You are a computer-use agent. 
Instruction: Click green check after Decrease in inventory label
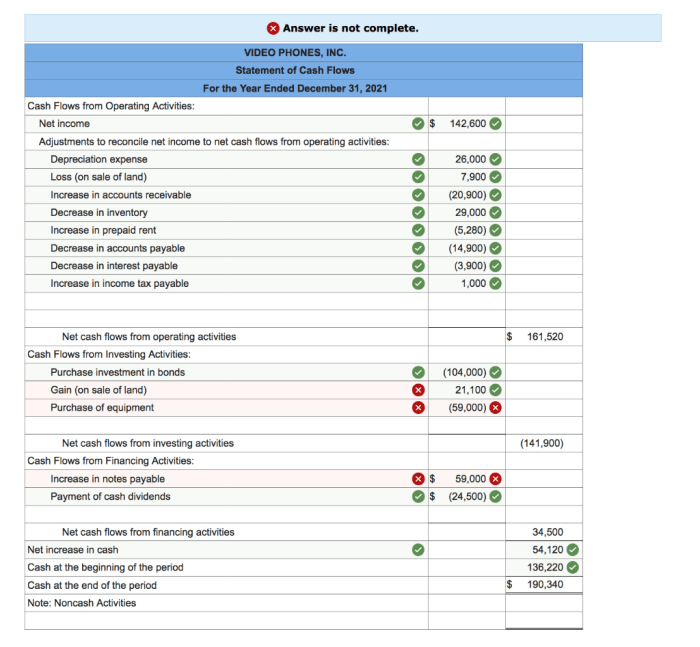tap(418, 213)
